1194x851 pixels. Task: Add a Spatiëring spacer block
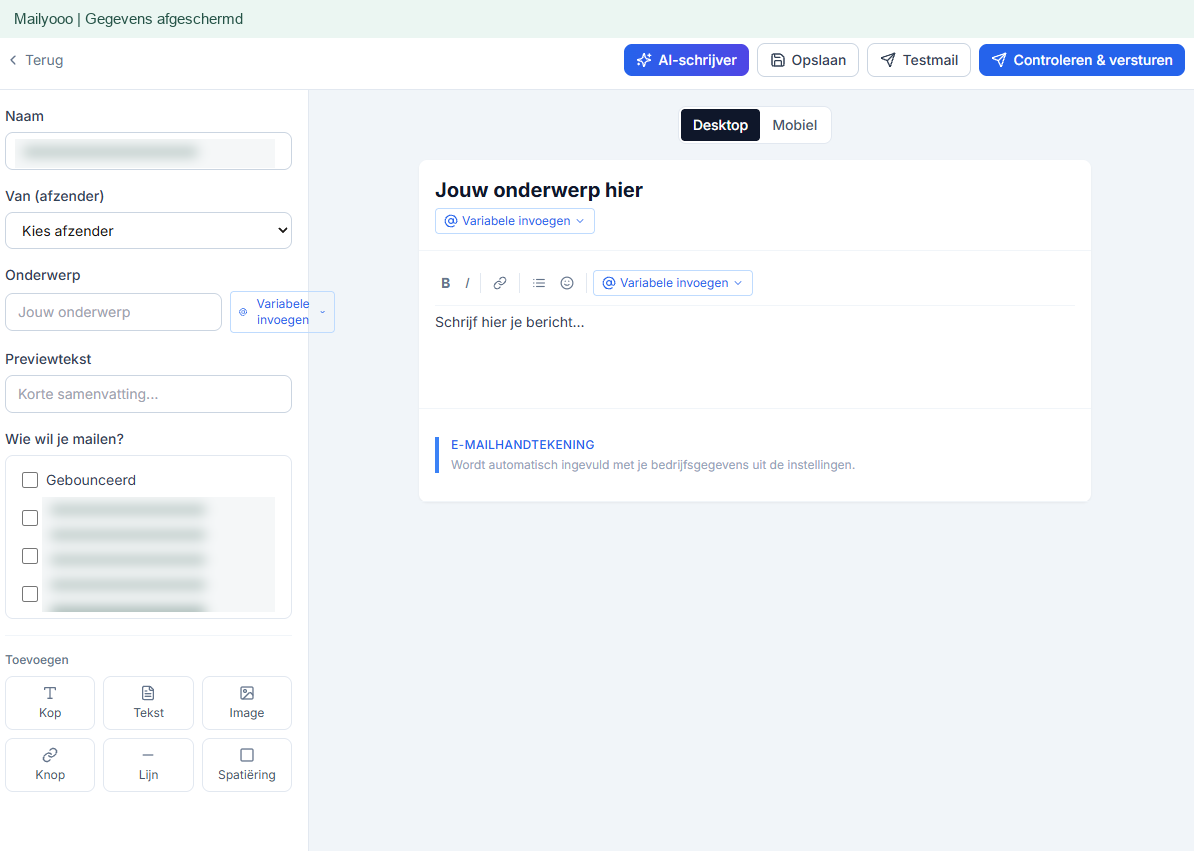click(247, 765)
